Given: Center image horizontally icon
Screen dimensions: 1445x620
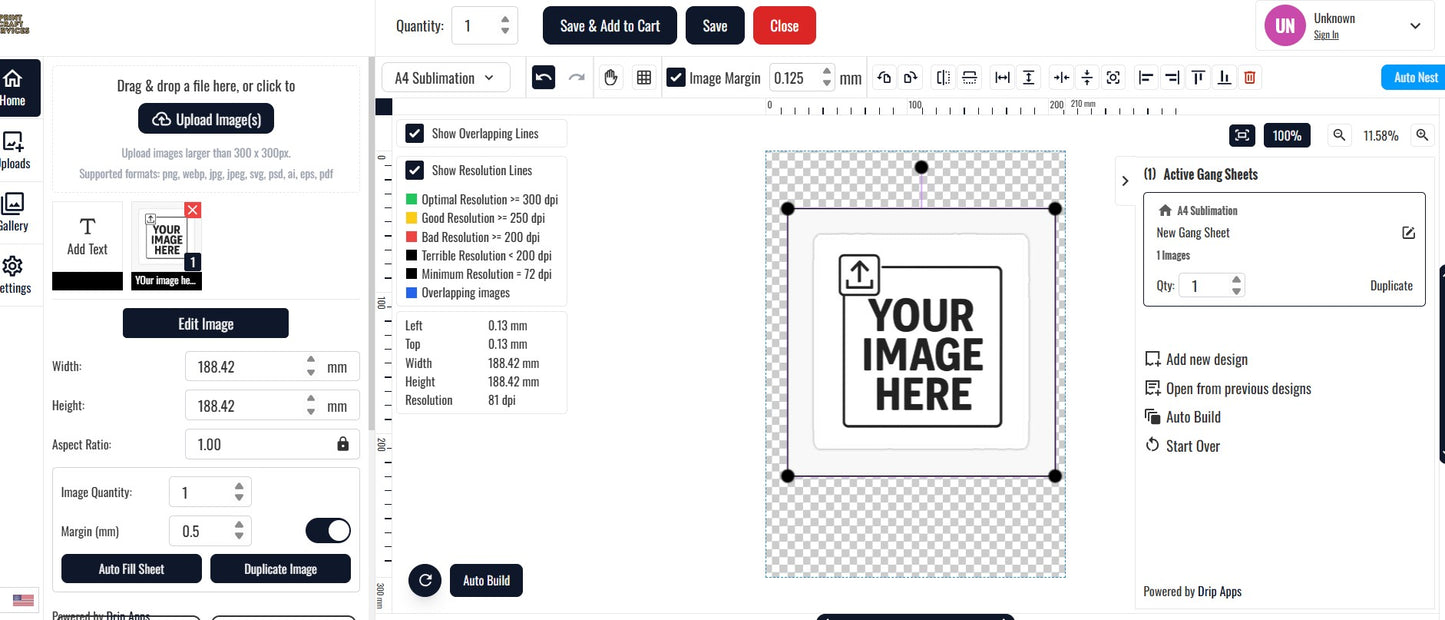Looking at the screenshot, I should [1061, 77].
